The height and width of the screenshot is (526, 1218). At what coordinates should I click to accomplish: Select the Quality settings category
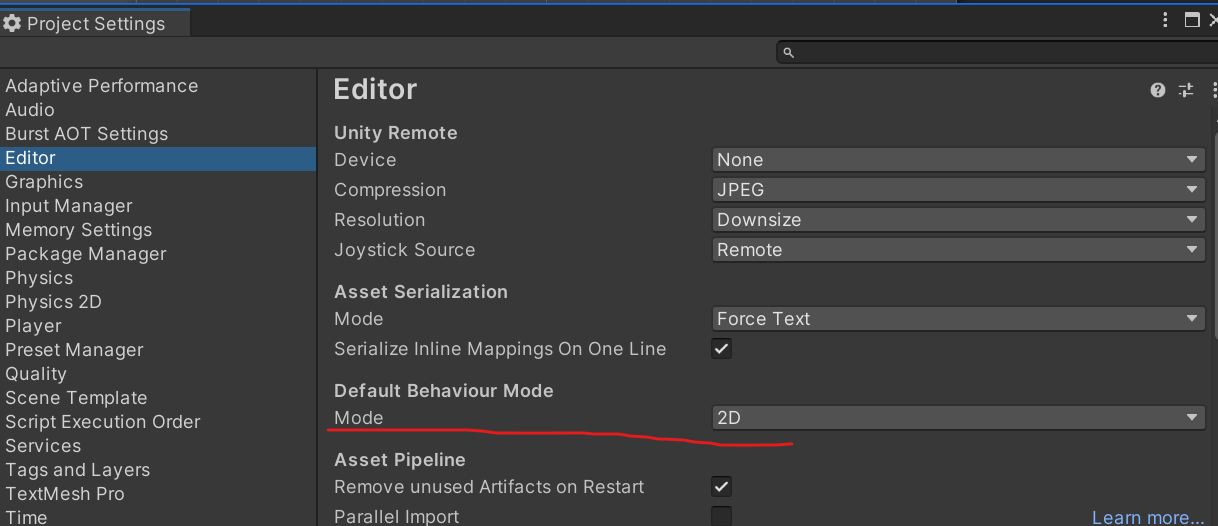[x=158, y=374]
